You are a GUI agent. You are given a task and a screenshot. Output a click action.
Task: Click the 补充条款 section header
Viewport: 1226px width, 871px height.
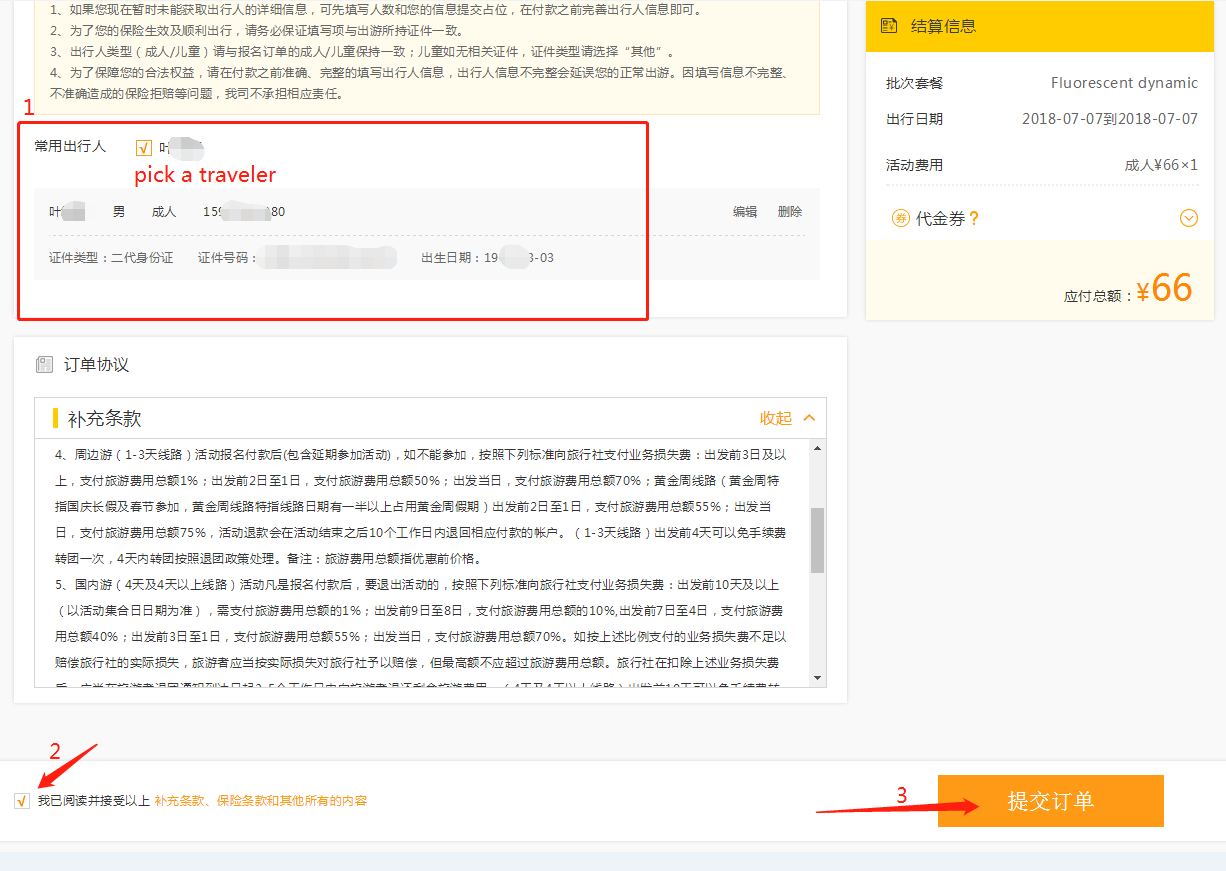click(x=105, y=418)
